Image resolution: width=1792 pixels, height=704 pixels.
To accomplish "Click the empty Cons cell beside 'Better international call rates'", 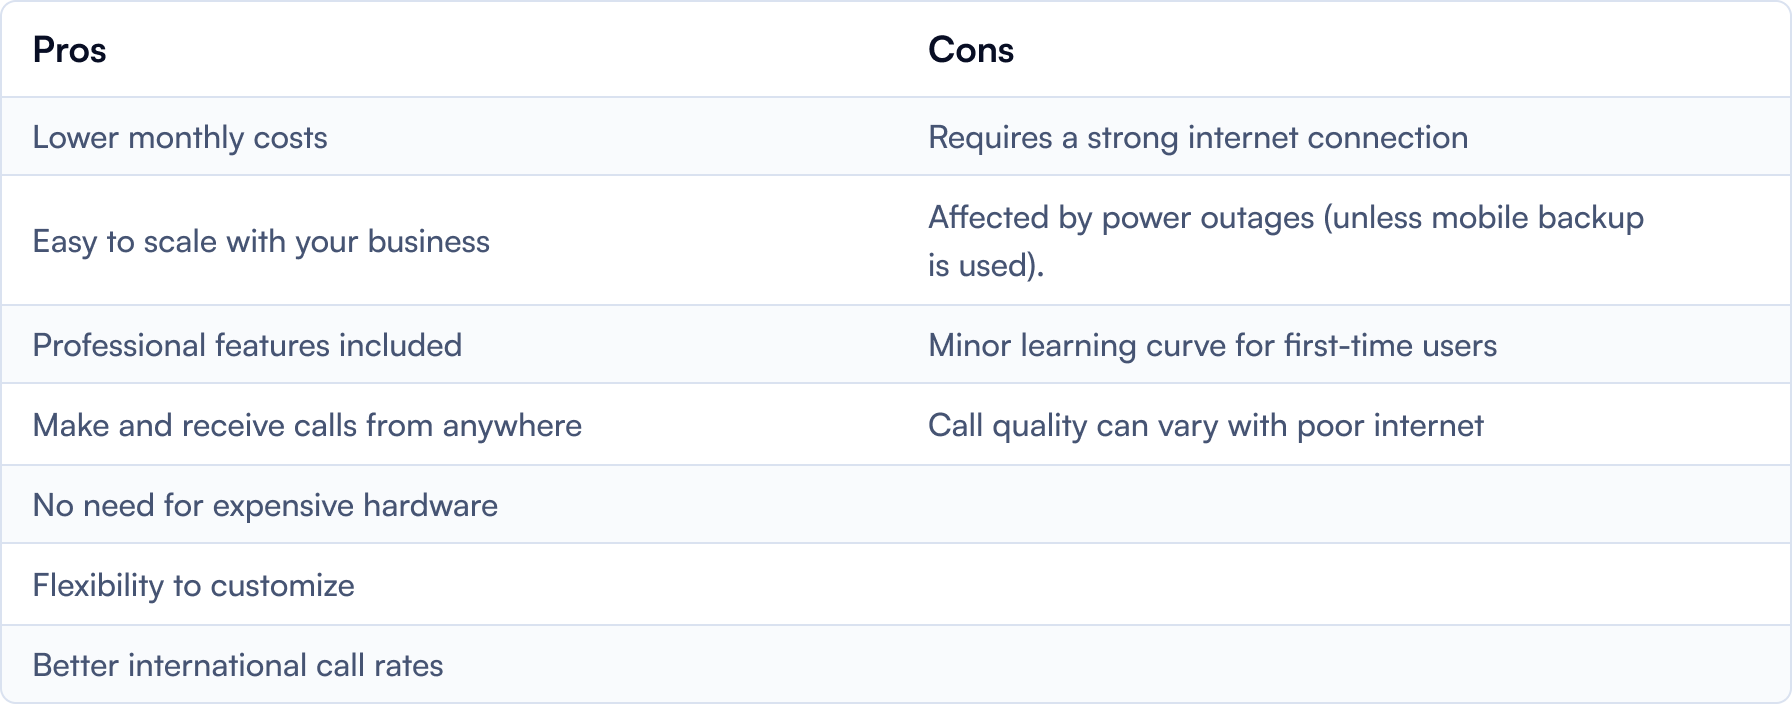I will [1343, 664].
